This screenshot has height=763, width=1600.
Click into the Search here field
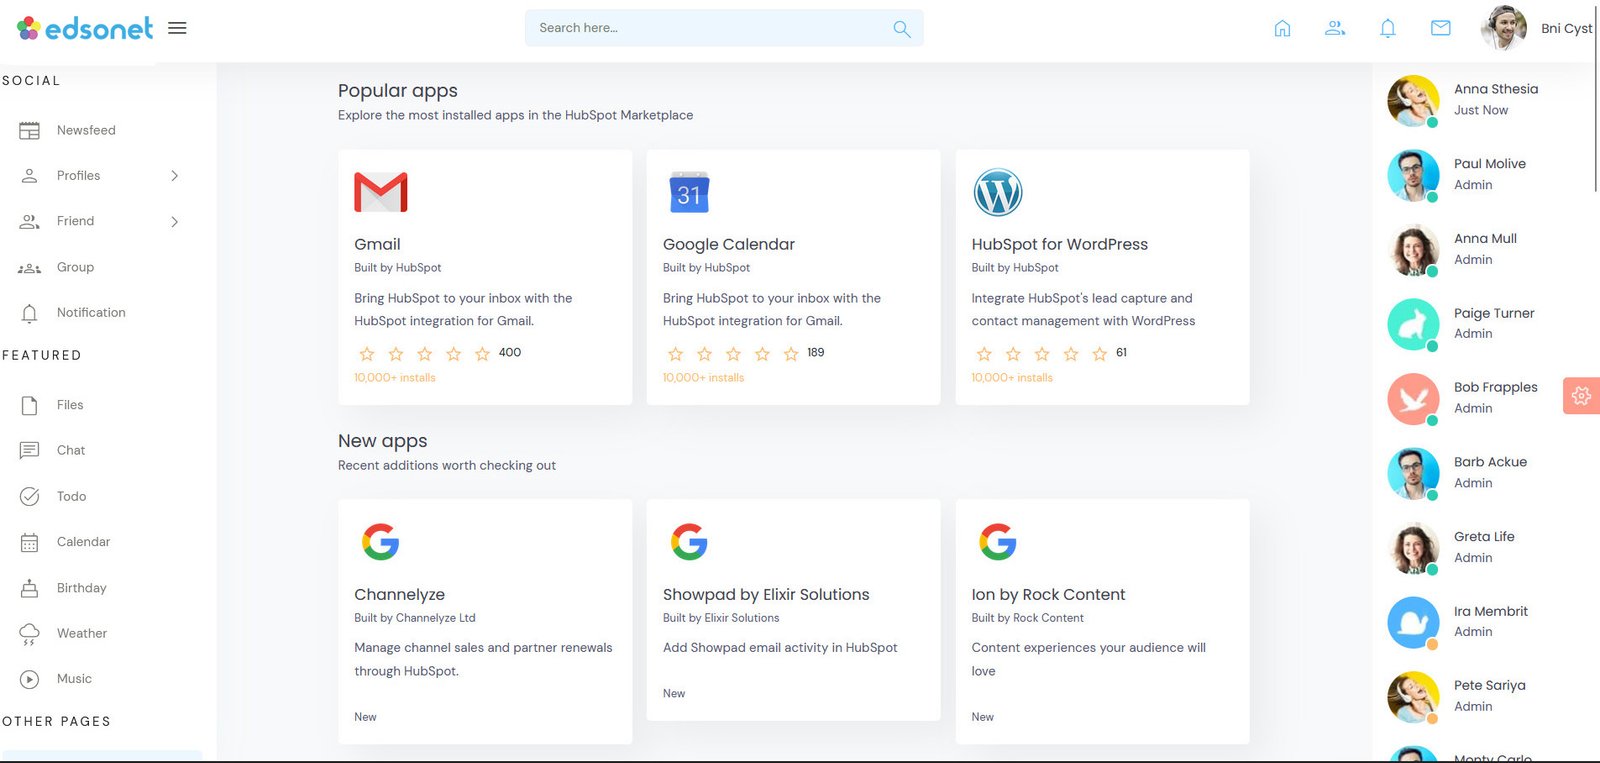[x=710, y=28]
